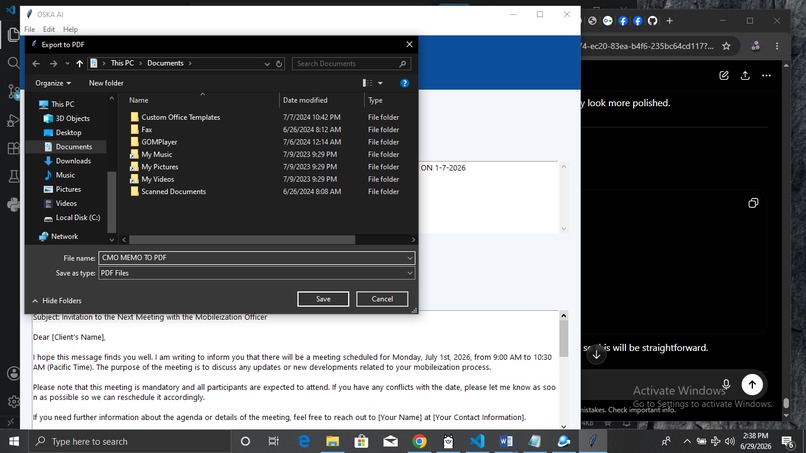This screenshot has width=806, height=453.
Task: Open VS Code Python icon in activity bar
Action: [x=13, y=205]
